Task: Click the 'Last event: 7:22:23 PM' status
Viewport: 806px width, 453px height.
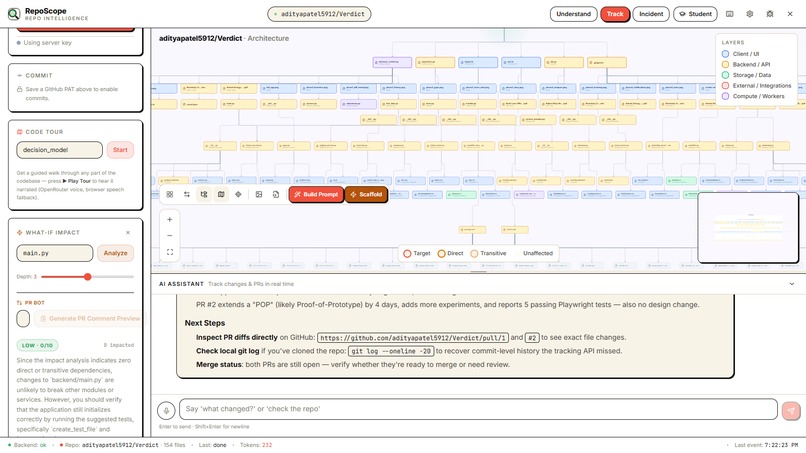Action: click(x=766, y=445)
